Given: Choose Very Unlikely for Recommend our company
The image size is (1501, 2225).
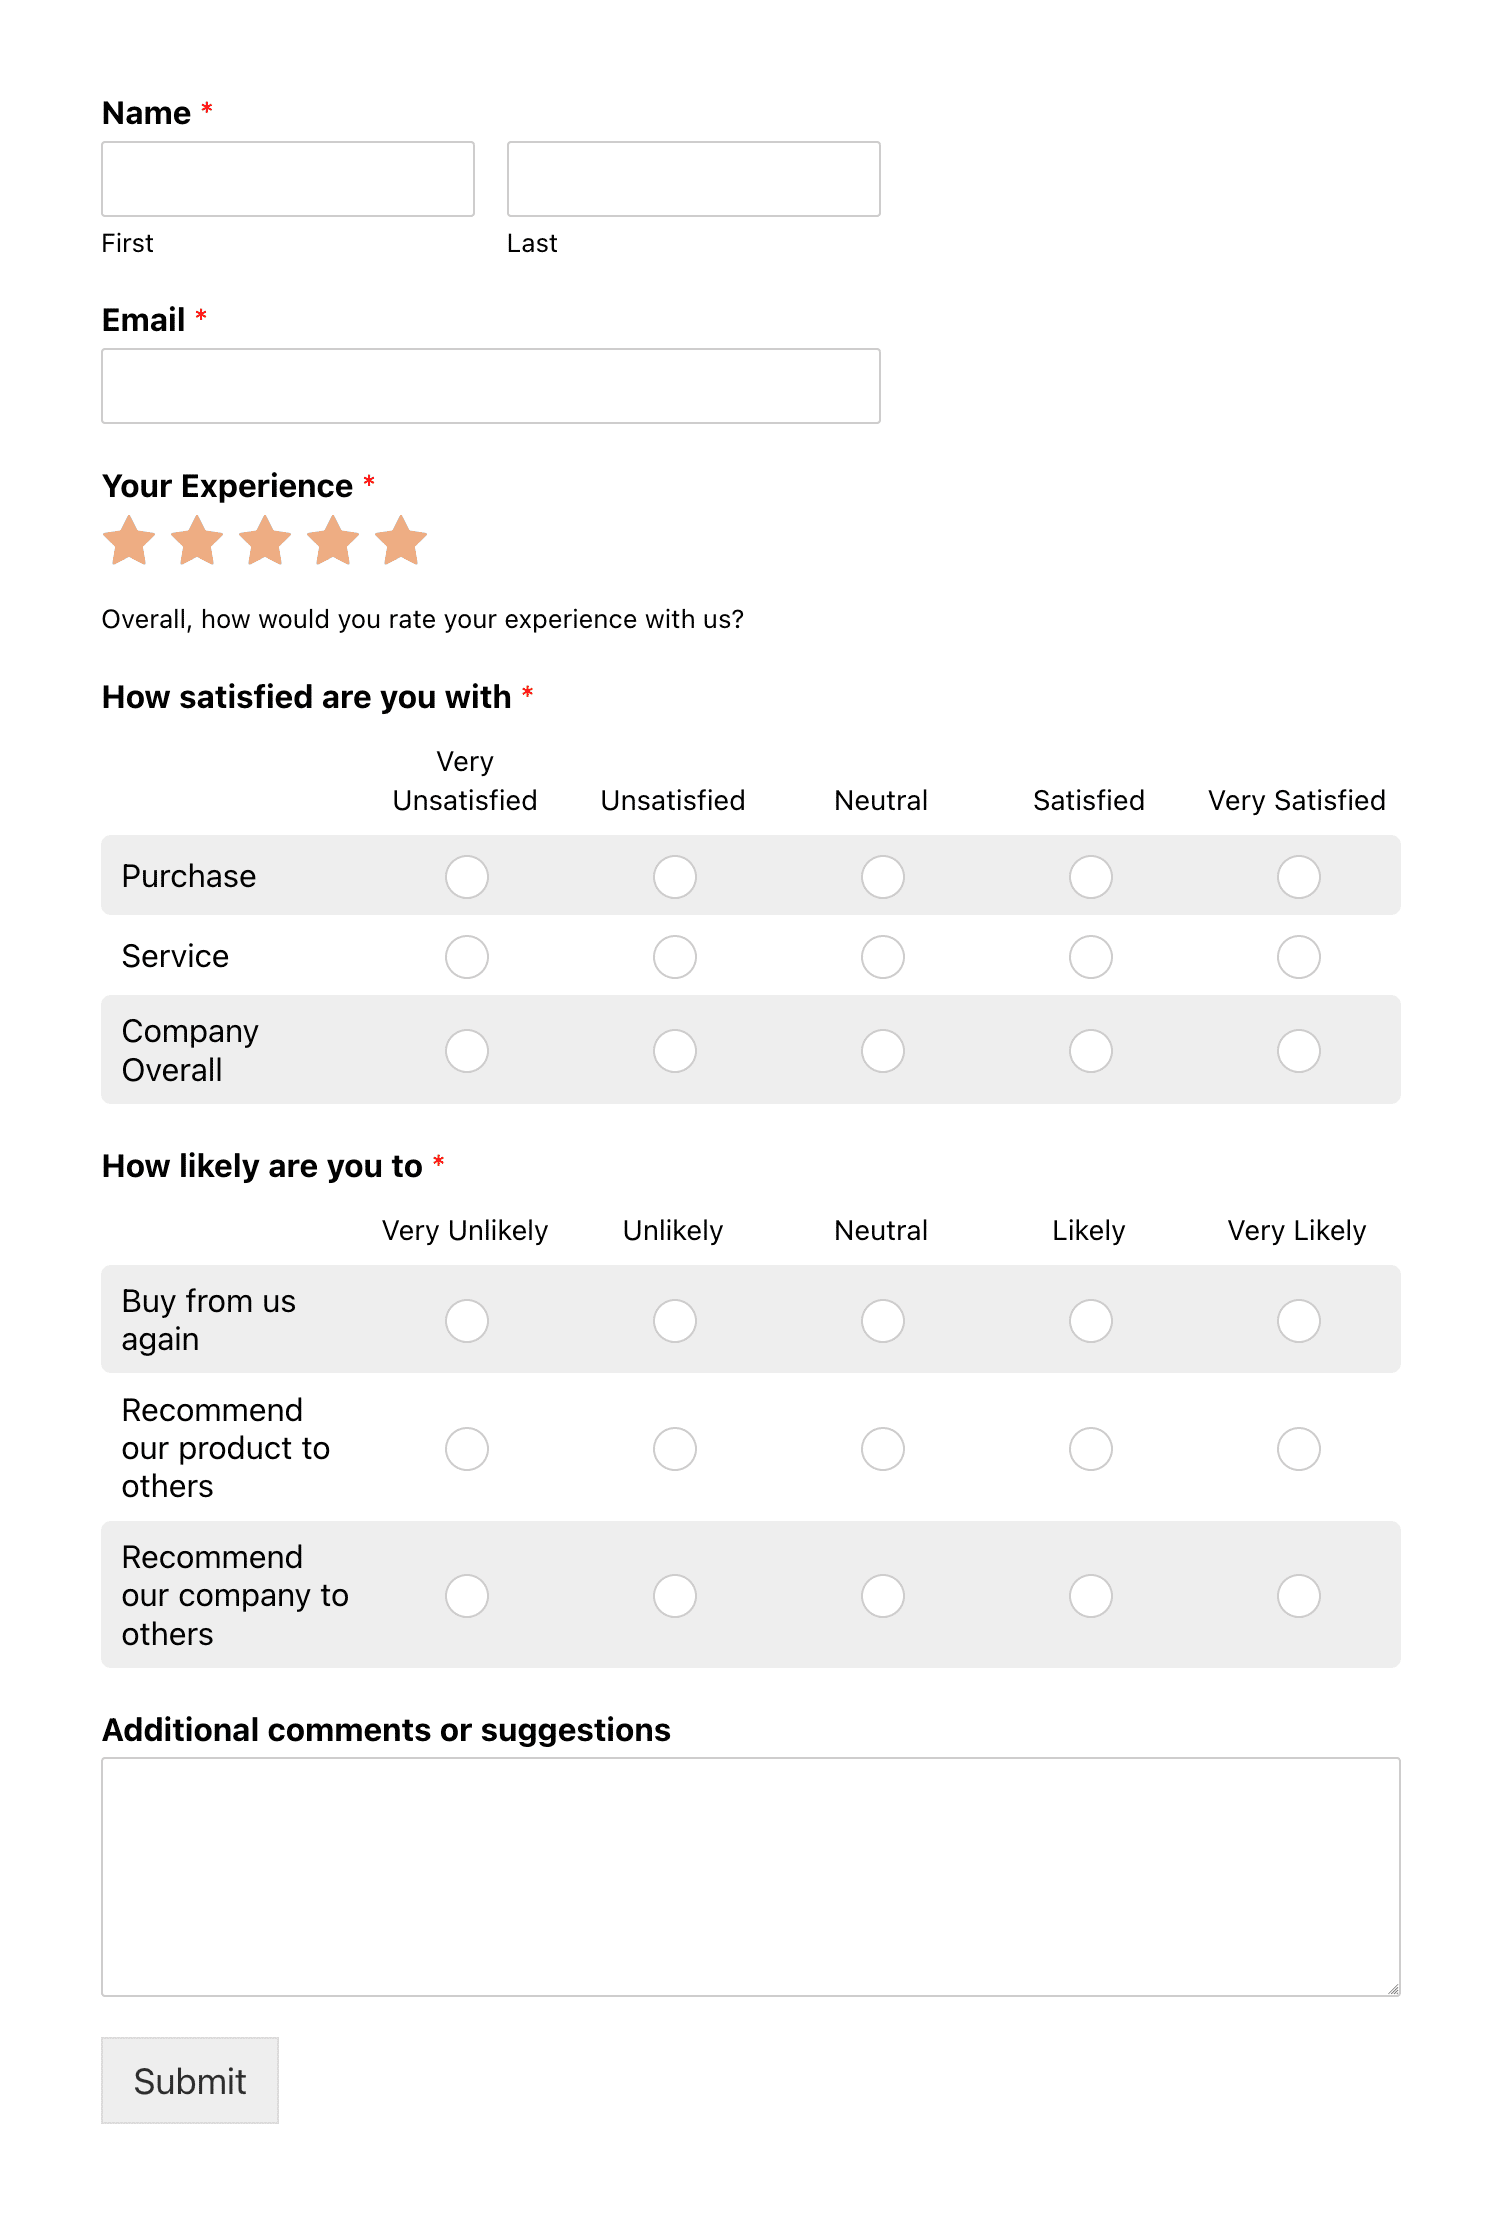Looking at the screenshot, I should 466,1596.
